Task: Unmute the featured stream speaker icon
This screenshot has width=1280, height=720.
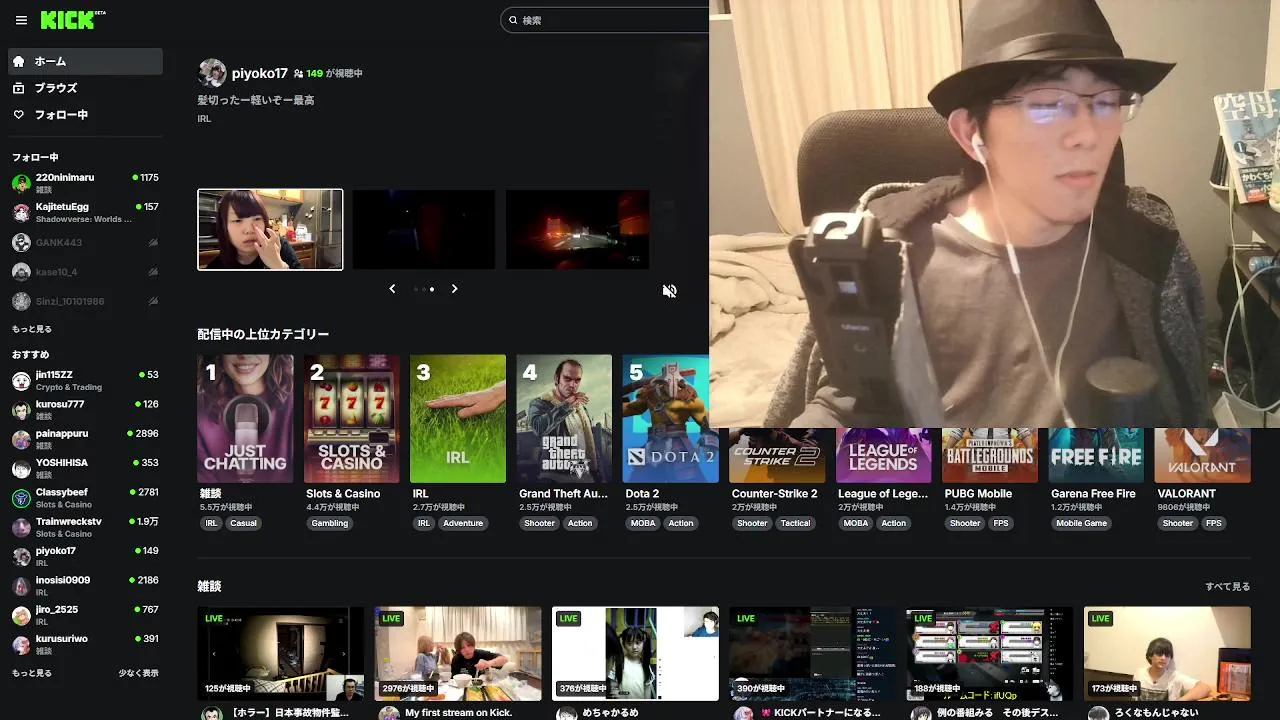Action: pos(670,291)
